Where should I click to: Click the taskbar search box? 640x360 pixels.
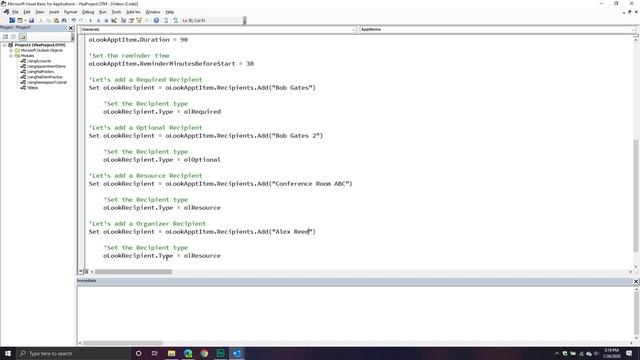[73, 353]
